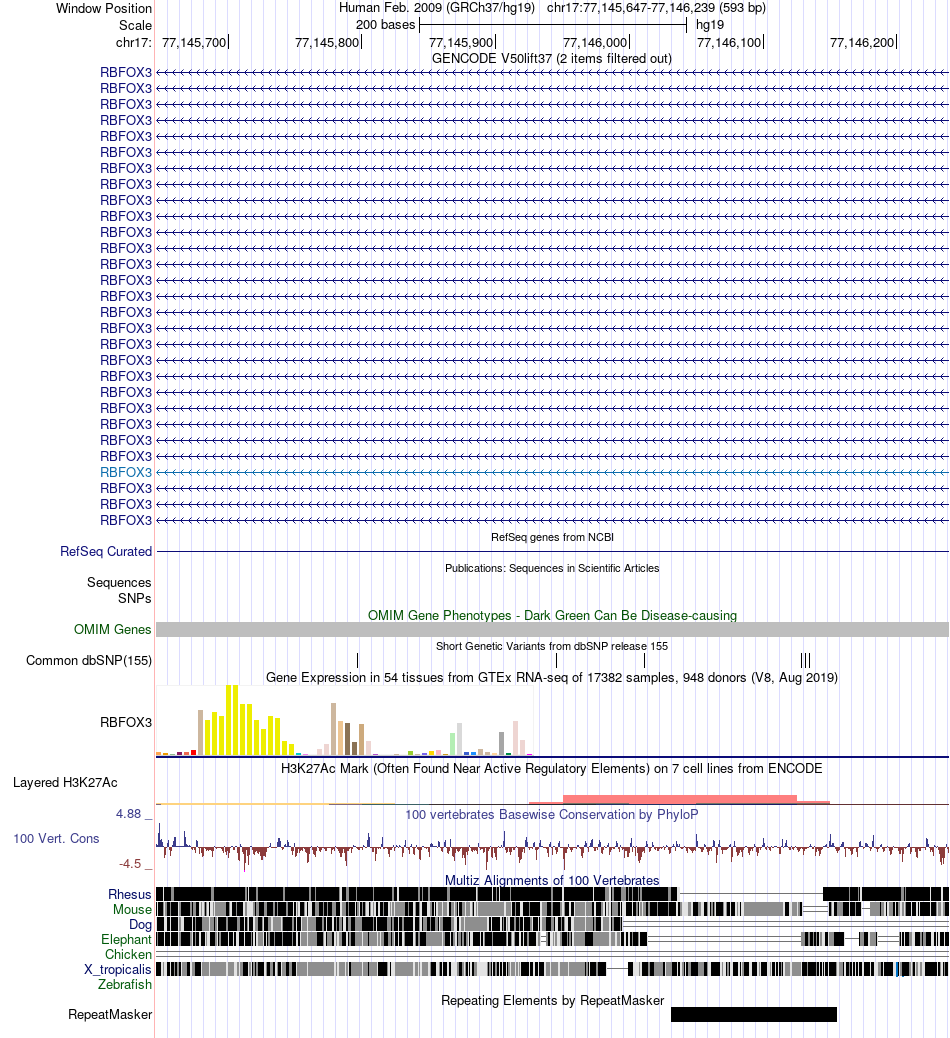Click the pink H3K27Ac signal peak

679,799
